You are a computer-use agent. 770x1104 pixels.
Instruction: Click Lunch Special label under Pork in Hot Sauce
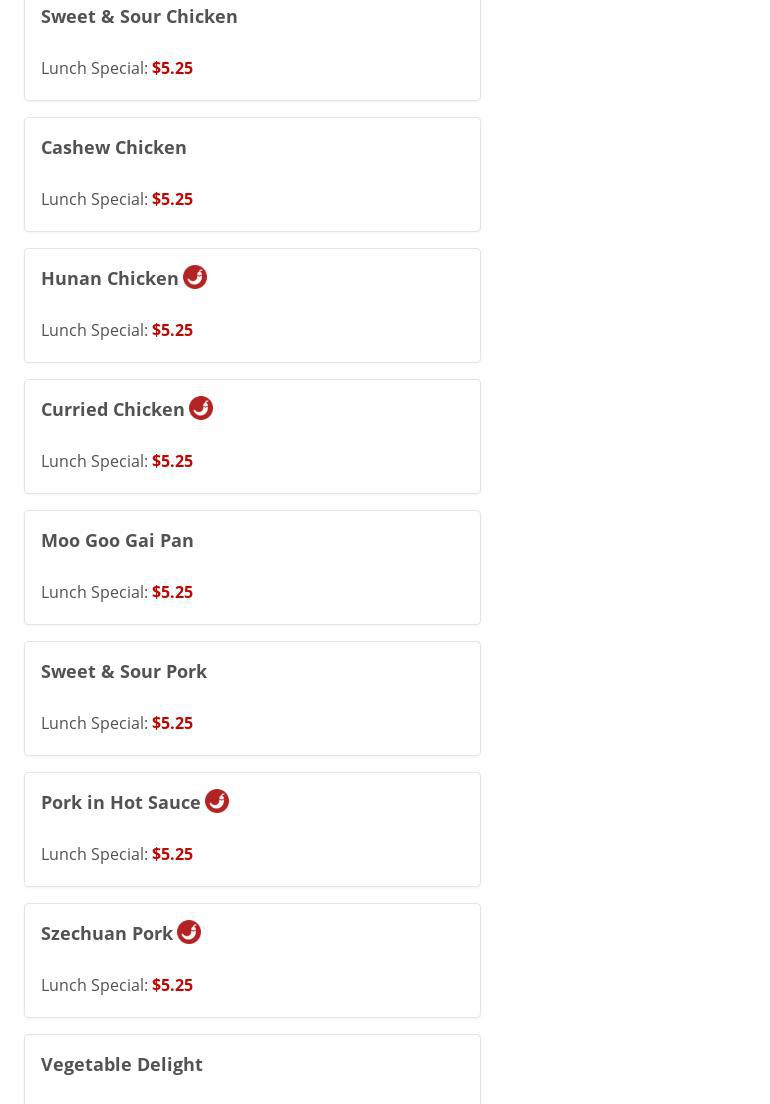pos(94,854)
